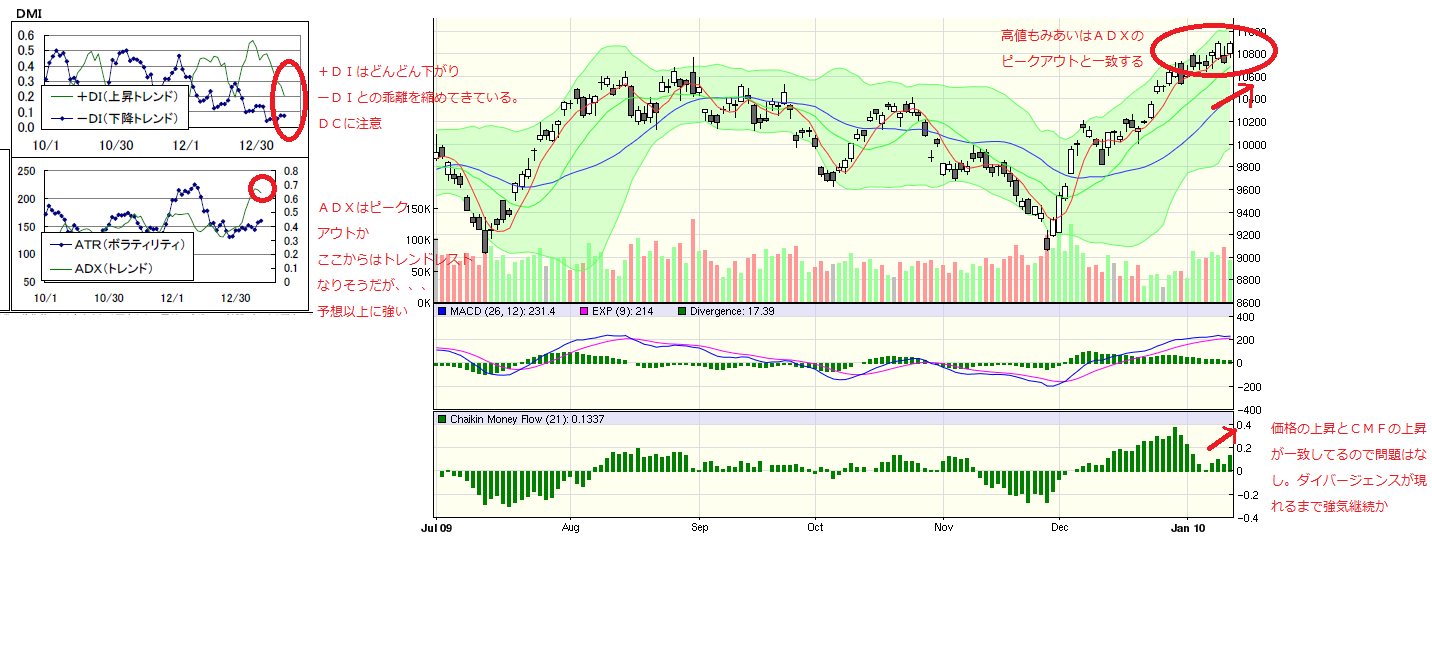Click the green Divergence legend square

coord(682,312)
